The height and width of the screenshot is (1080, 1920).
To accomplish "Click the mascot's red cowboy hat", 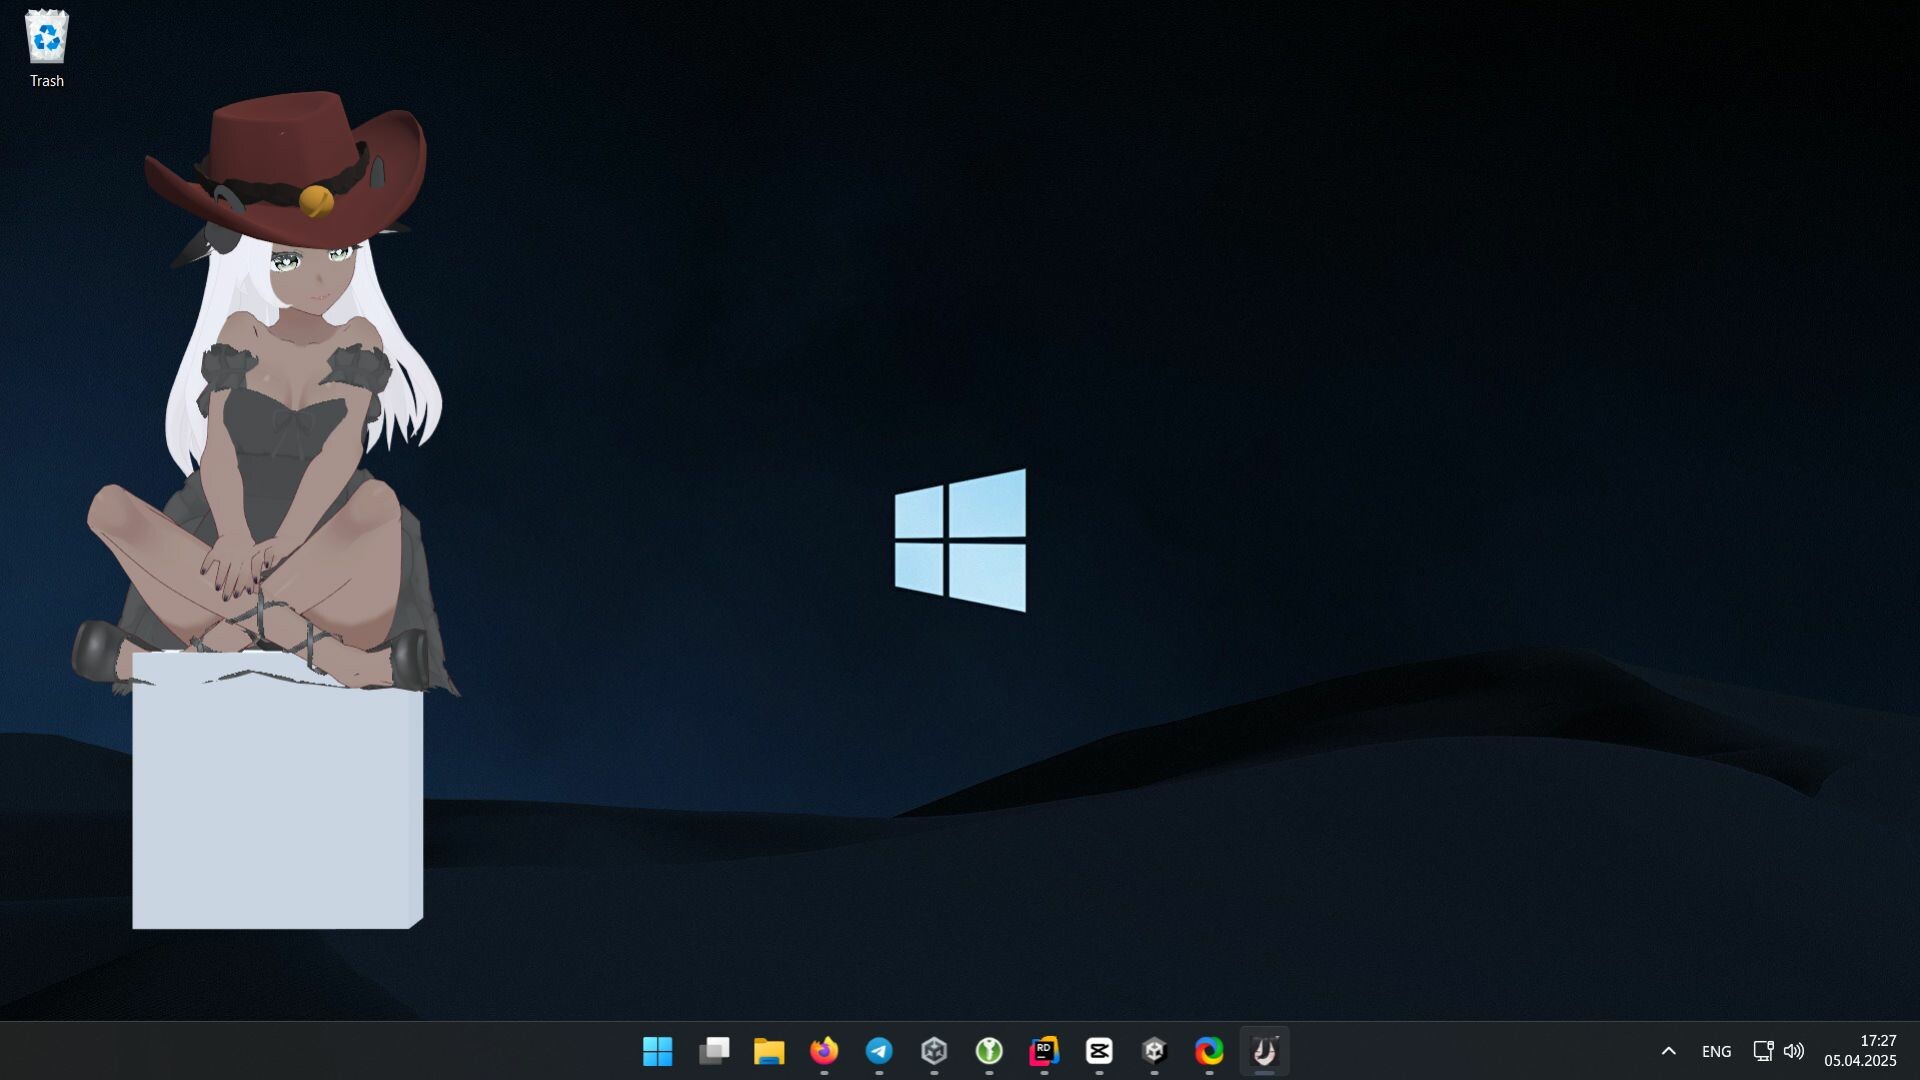I will click(x=287, y=168).
